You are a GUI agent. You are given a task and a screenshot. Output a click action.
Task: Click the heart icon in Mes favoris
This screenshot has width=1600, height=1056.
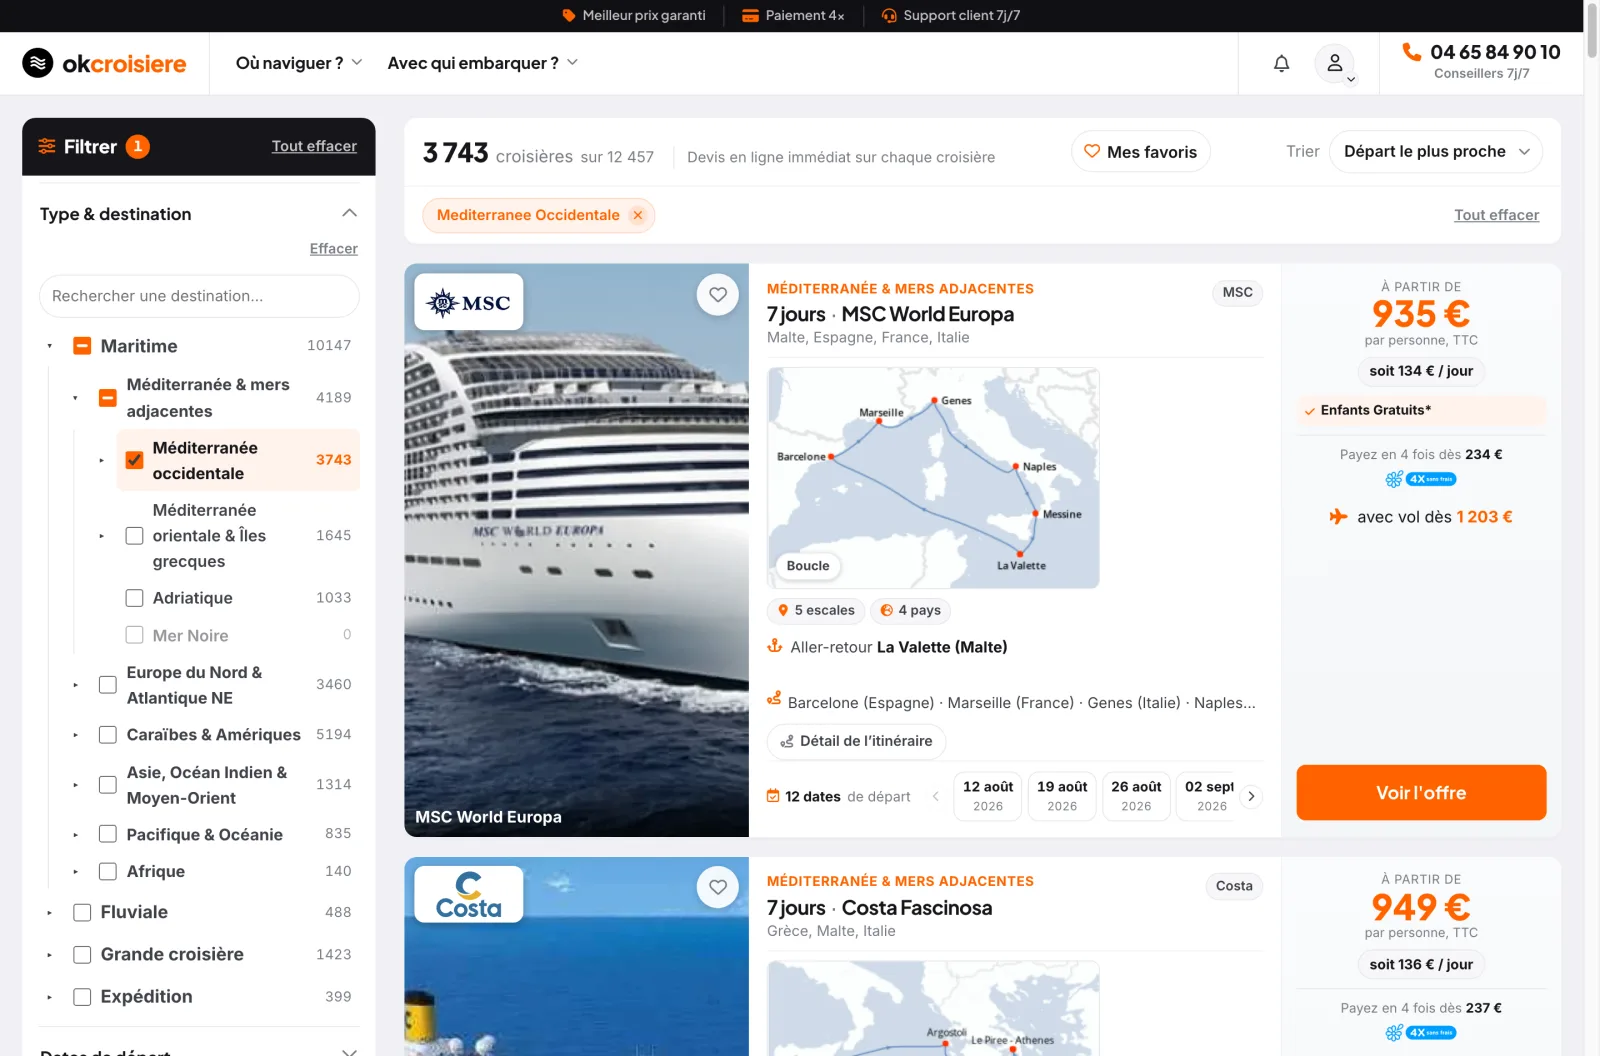[x=1092, y=151]
